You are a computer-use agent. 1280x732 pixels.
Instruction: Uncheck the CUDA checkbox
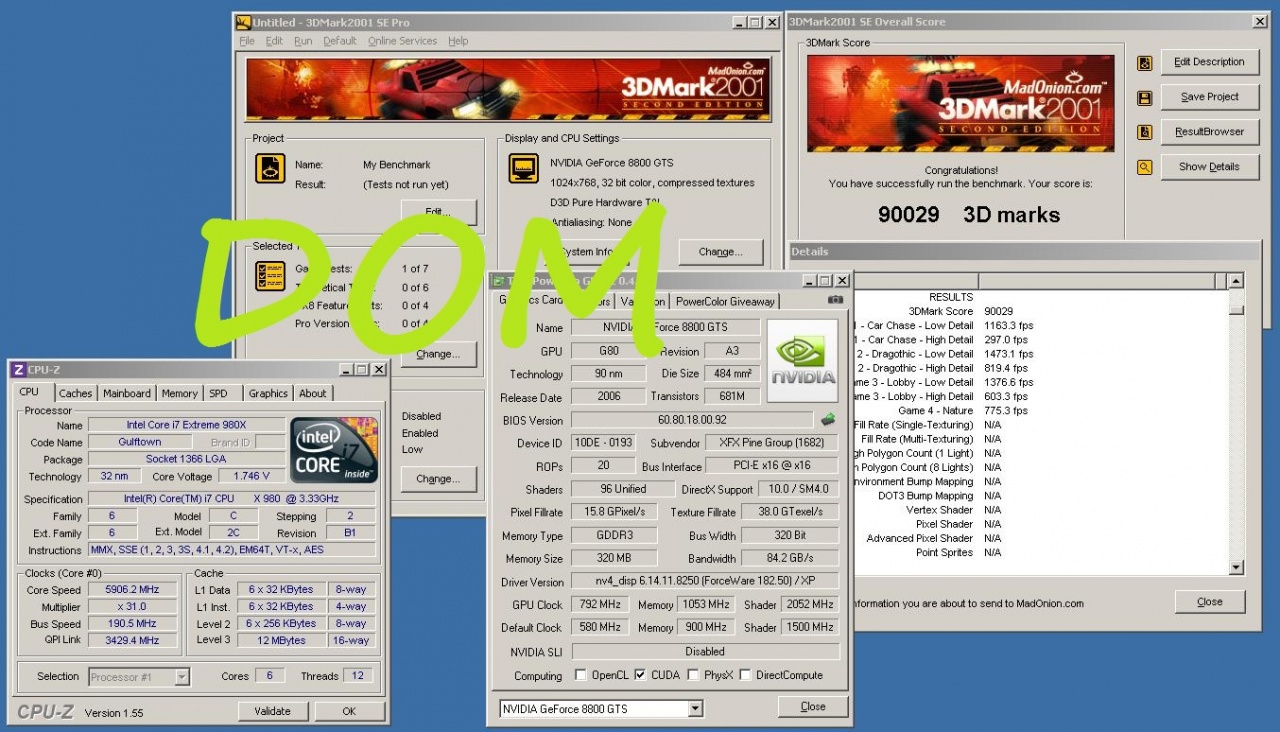coord(640,675)
